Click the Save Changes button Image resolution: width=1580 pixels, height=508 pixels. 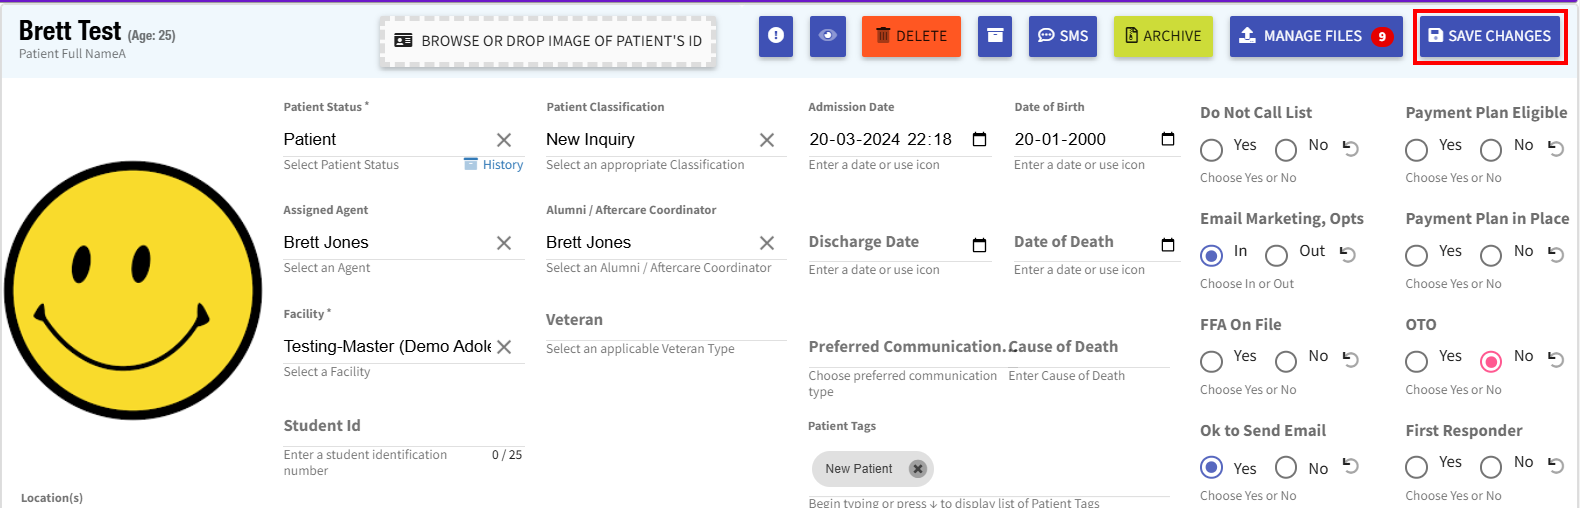point(1489,36)
